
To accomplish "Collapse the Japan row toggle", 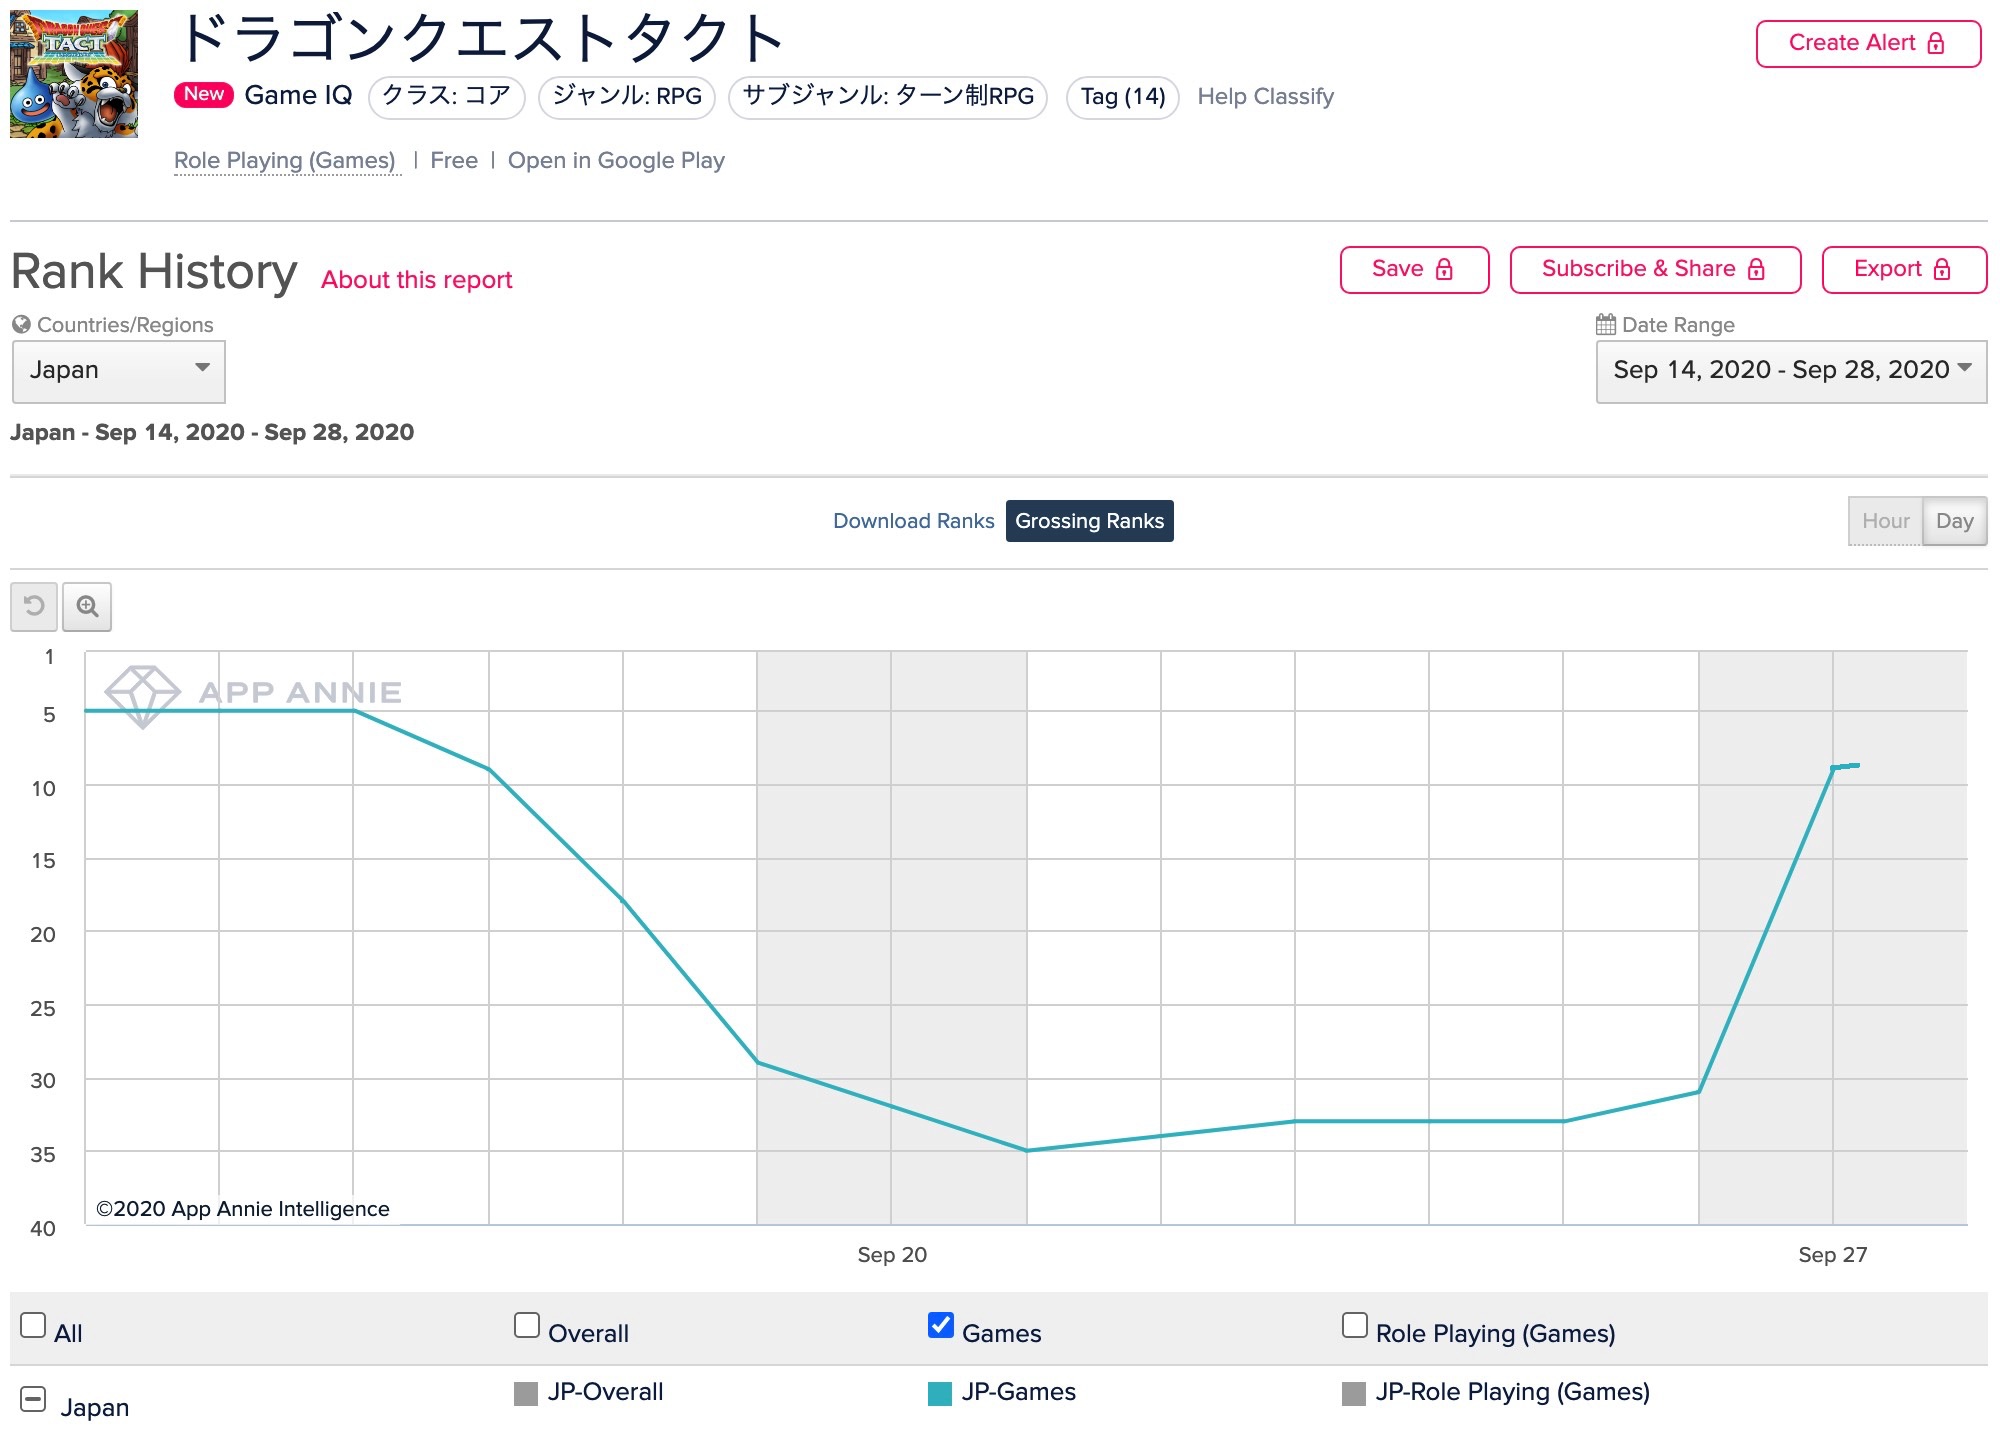I will 33,1399.
